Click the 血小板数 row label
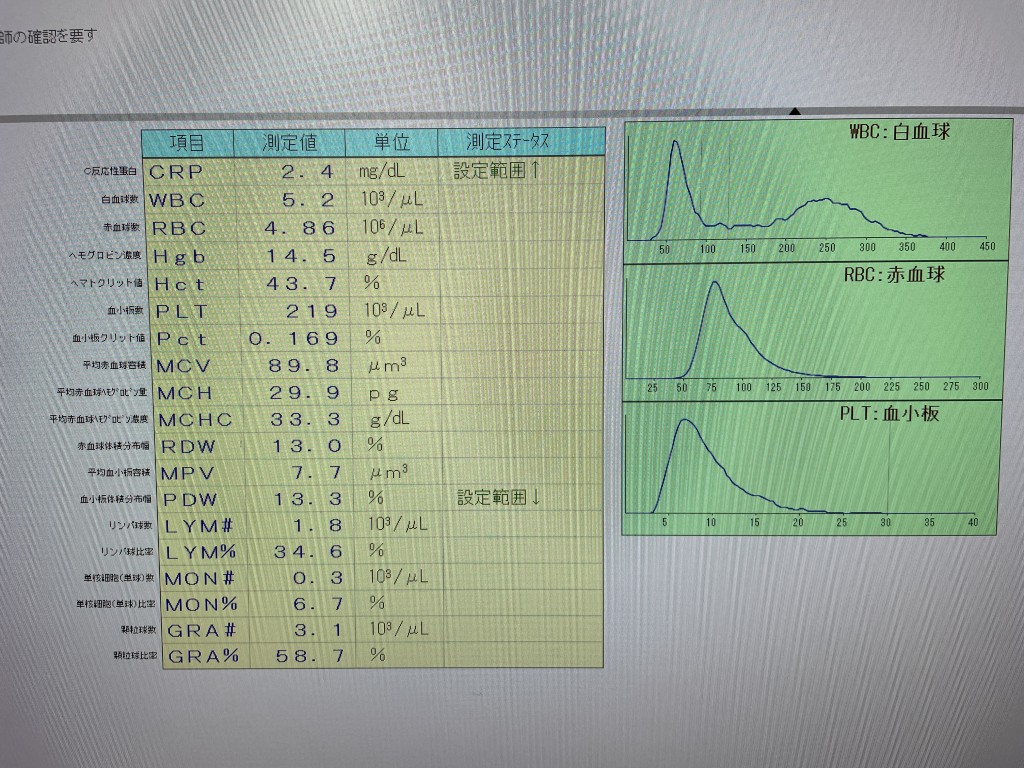 [x=125, y=310]
